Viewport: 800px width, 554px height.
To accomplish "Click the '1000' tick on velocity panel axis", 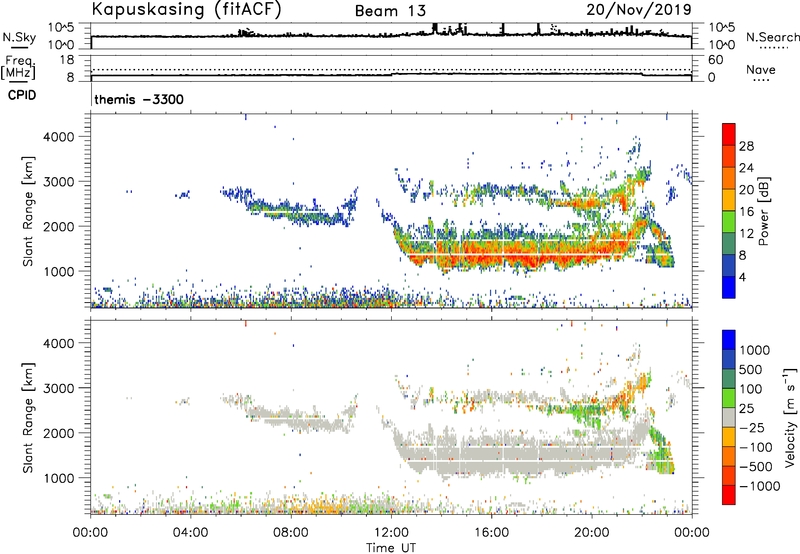I will click(x=58, y=478).
